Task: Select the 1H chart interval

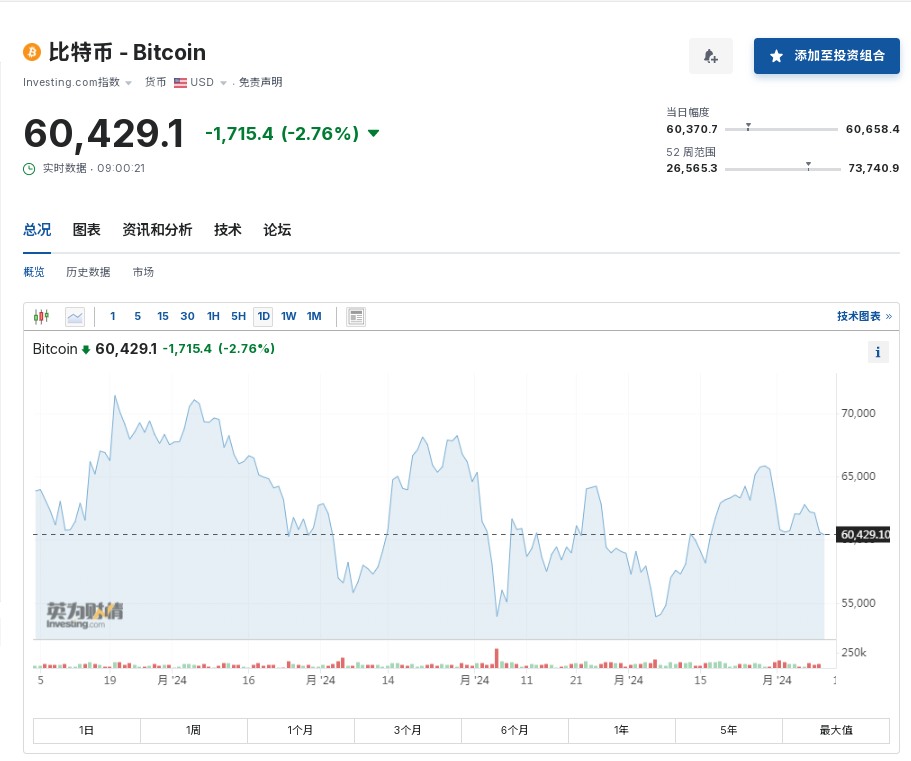Action: pos(212,316)
